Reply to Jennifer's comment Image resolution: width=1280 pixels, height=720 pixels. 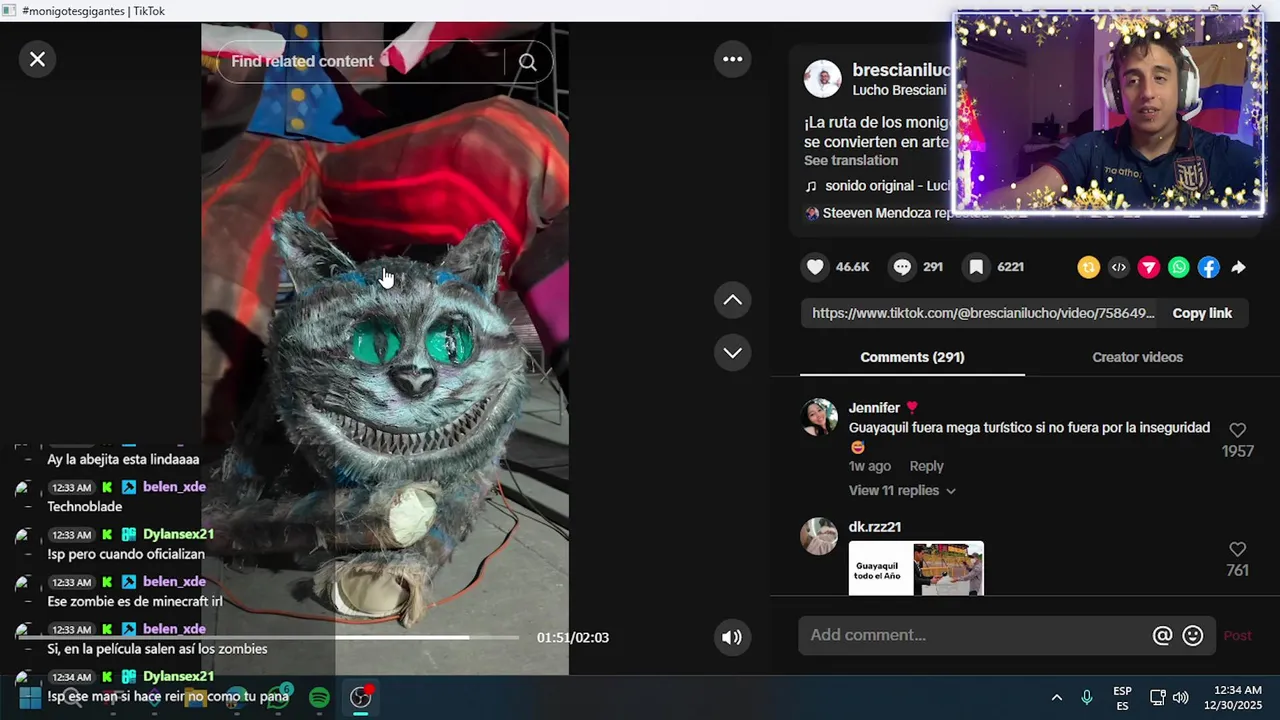pyautogui.click(x=926, y=466)
